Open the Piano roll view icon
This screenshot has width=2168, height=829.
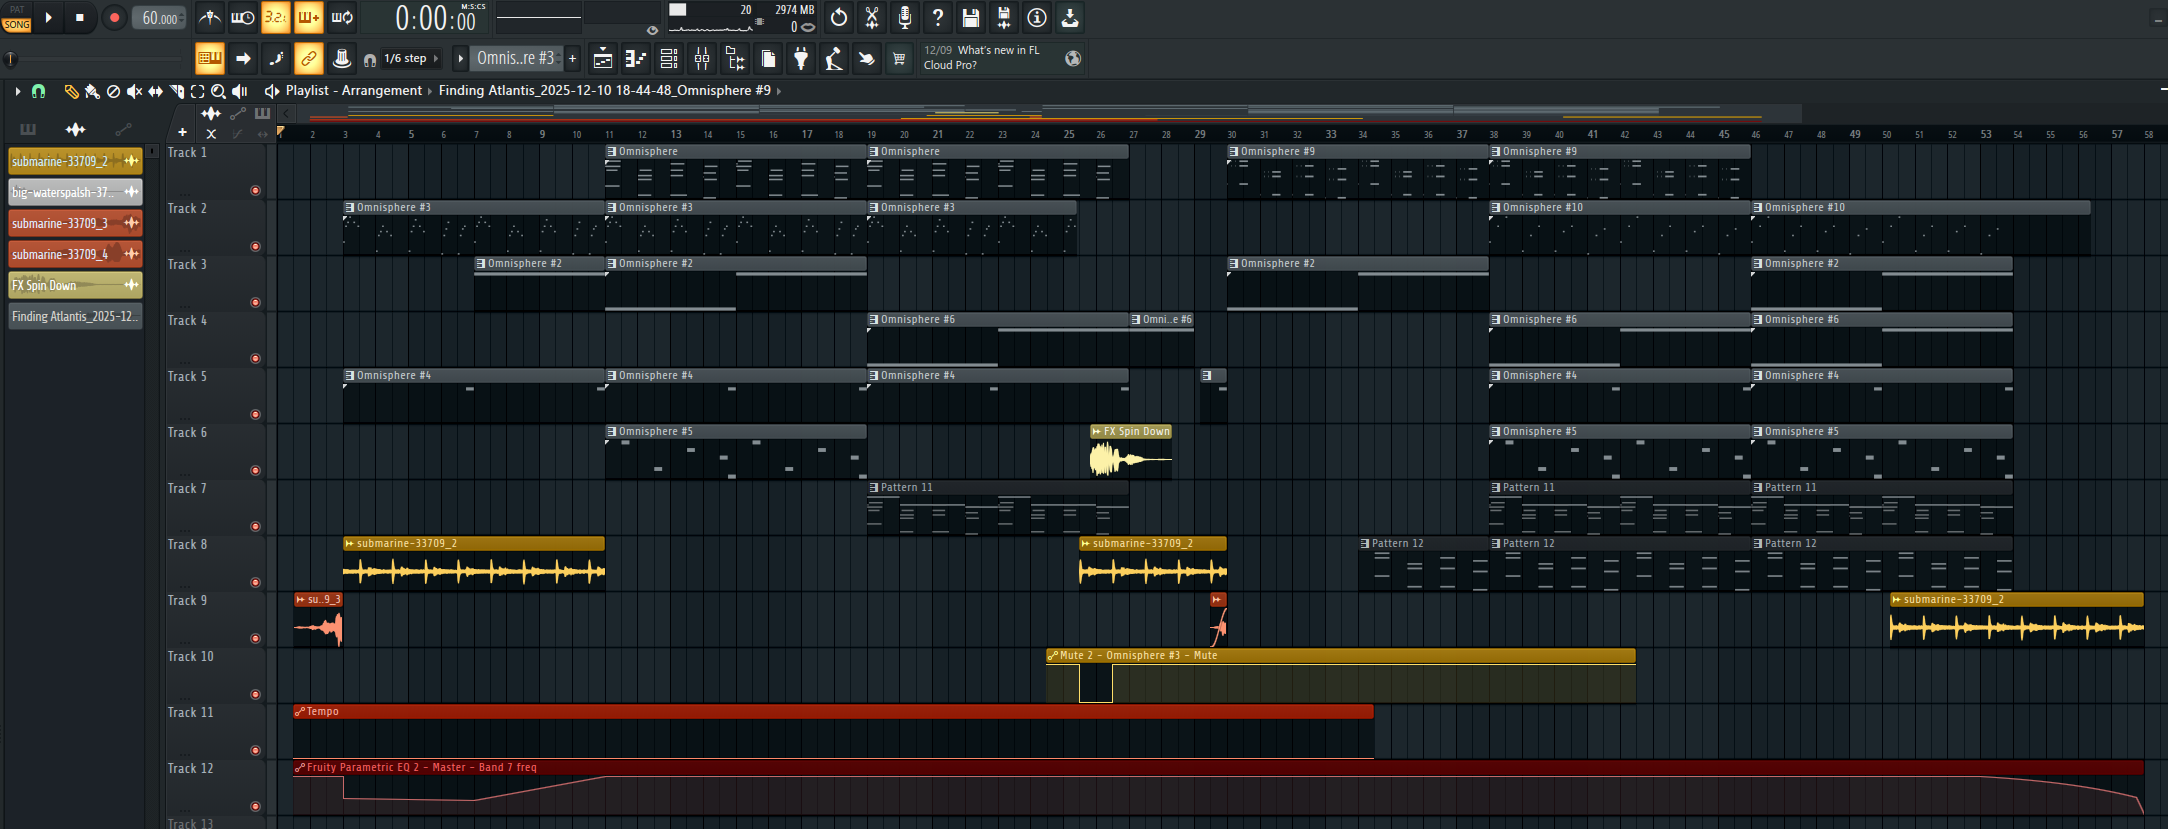636,59
